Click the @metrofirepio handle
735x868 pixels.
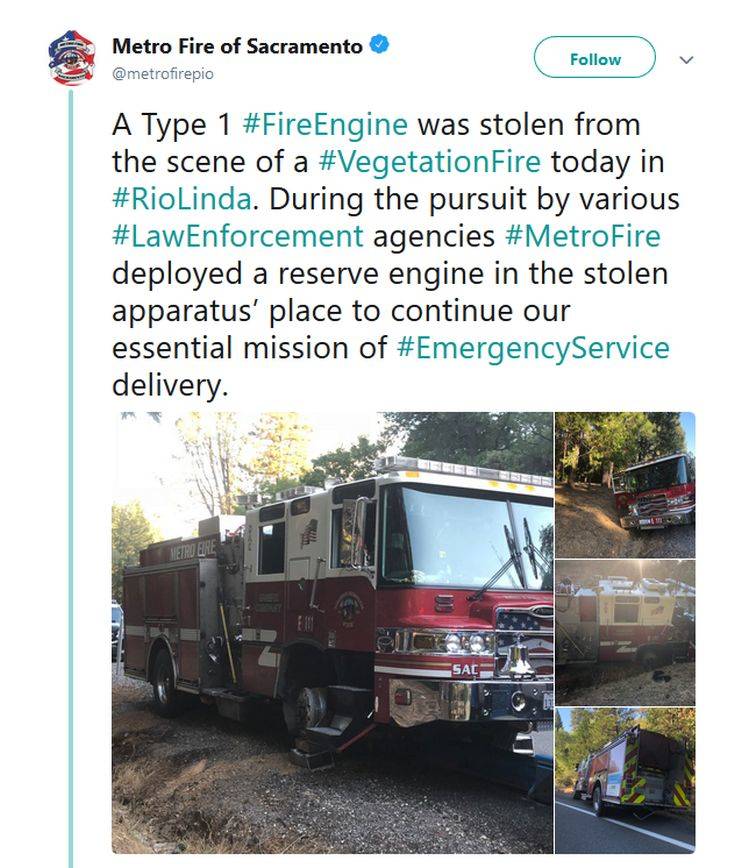pos(162,73)
